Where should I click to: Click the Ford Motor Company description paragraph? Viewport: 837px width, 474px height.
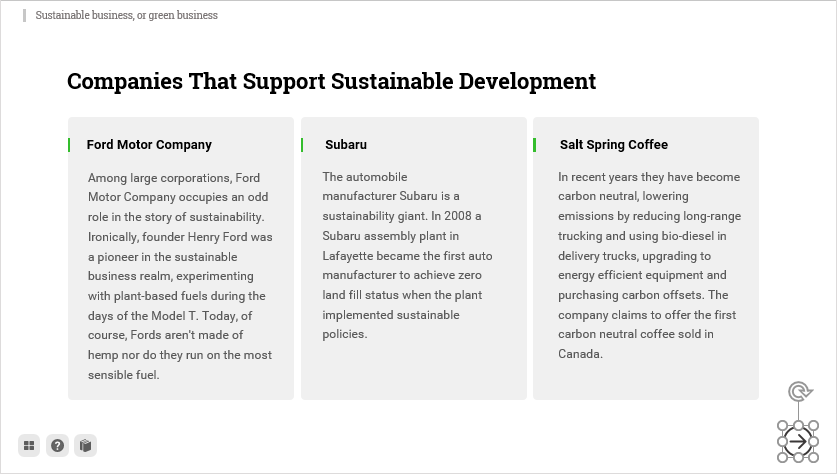tap(180, 276)
